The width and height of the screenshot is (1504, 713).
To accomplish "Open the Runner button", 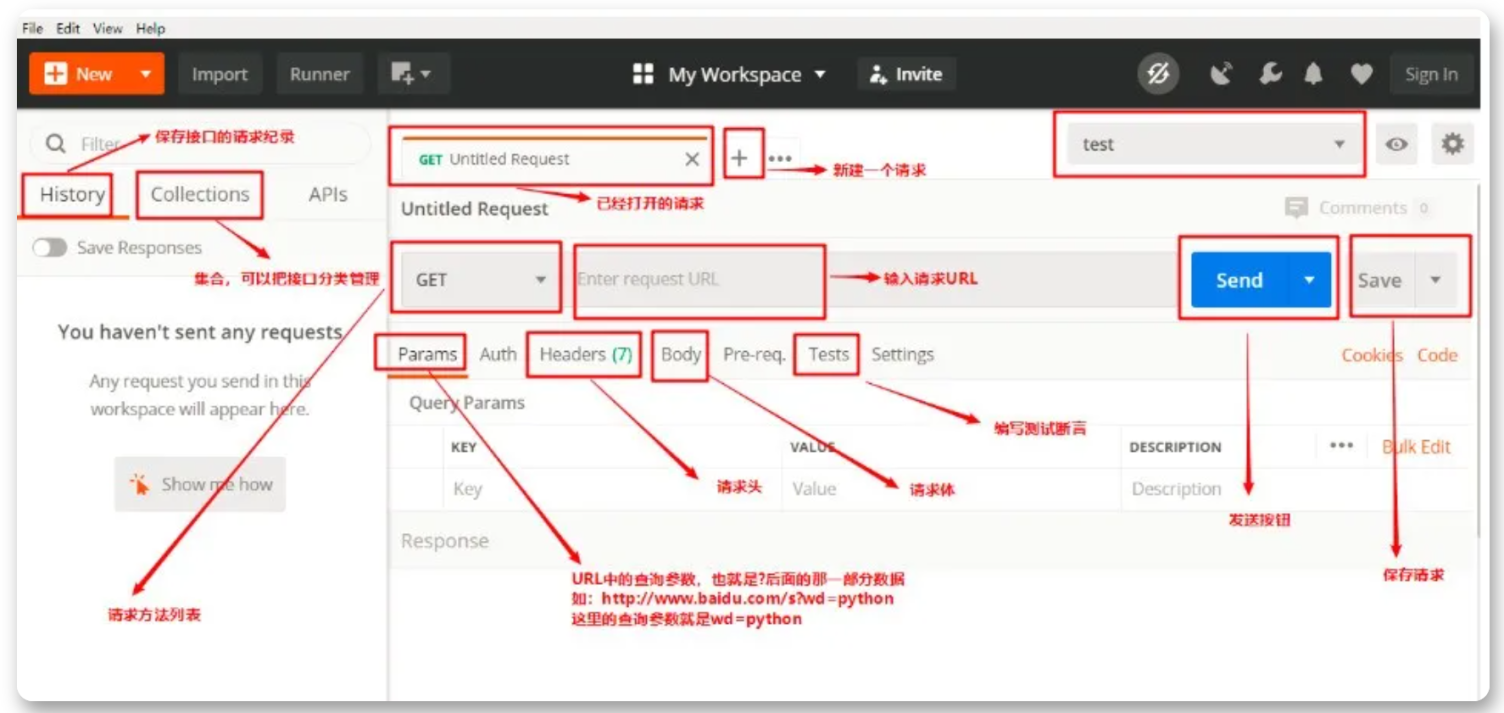I will [x=319, y=74].
